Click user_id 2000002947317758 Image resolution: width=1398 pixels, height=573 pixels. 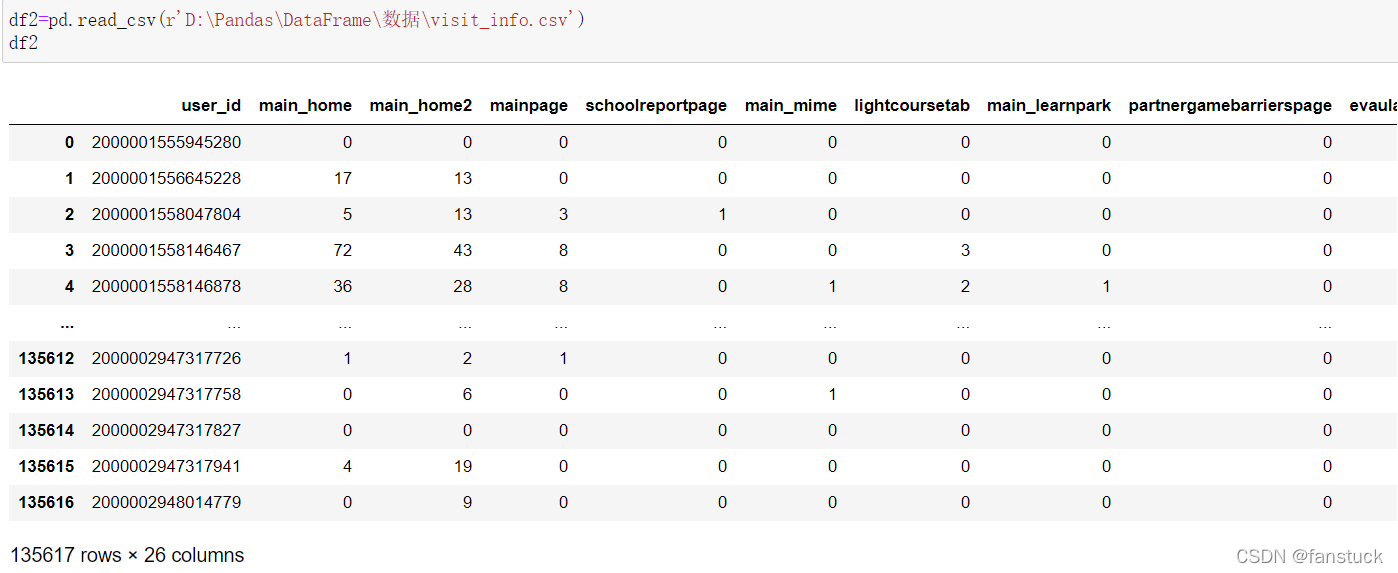(x=166, y=394)
